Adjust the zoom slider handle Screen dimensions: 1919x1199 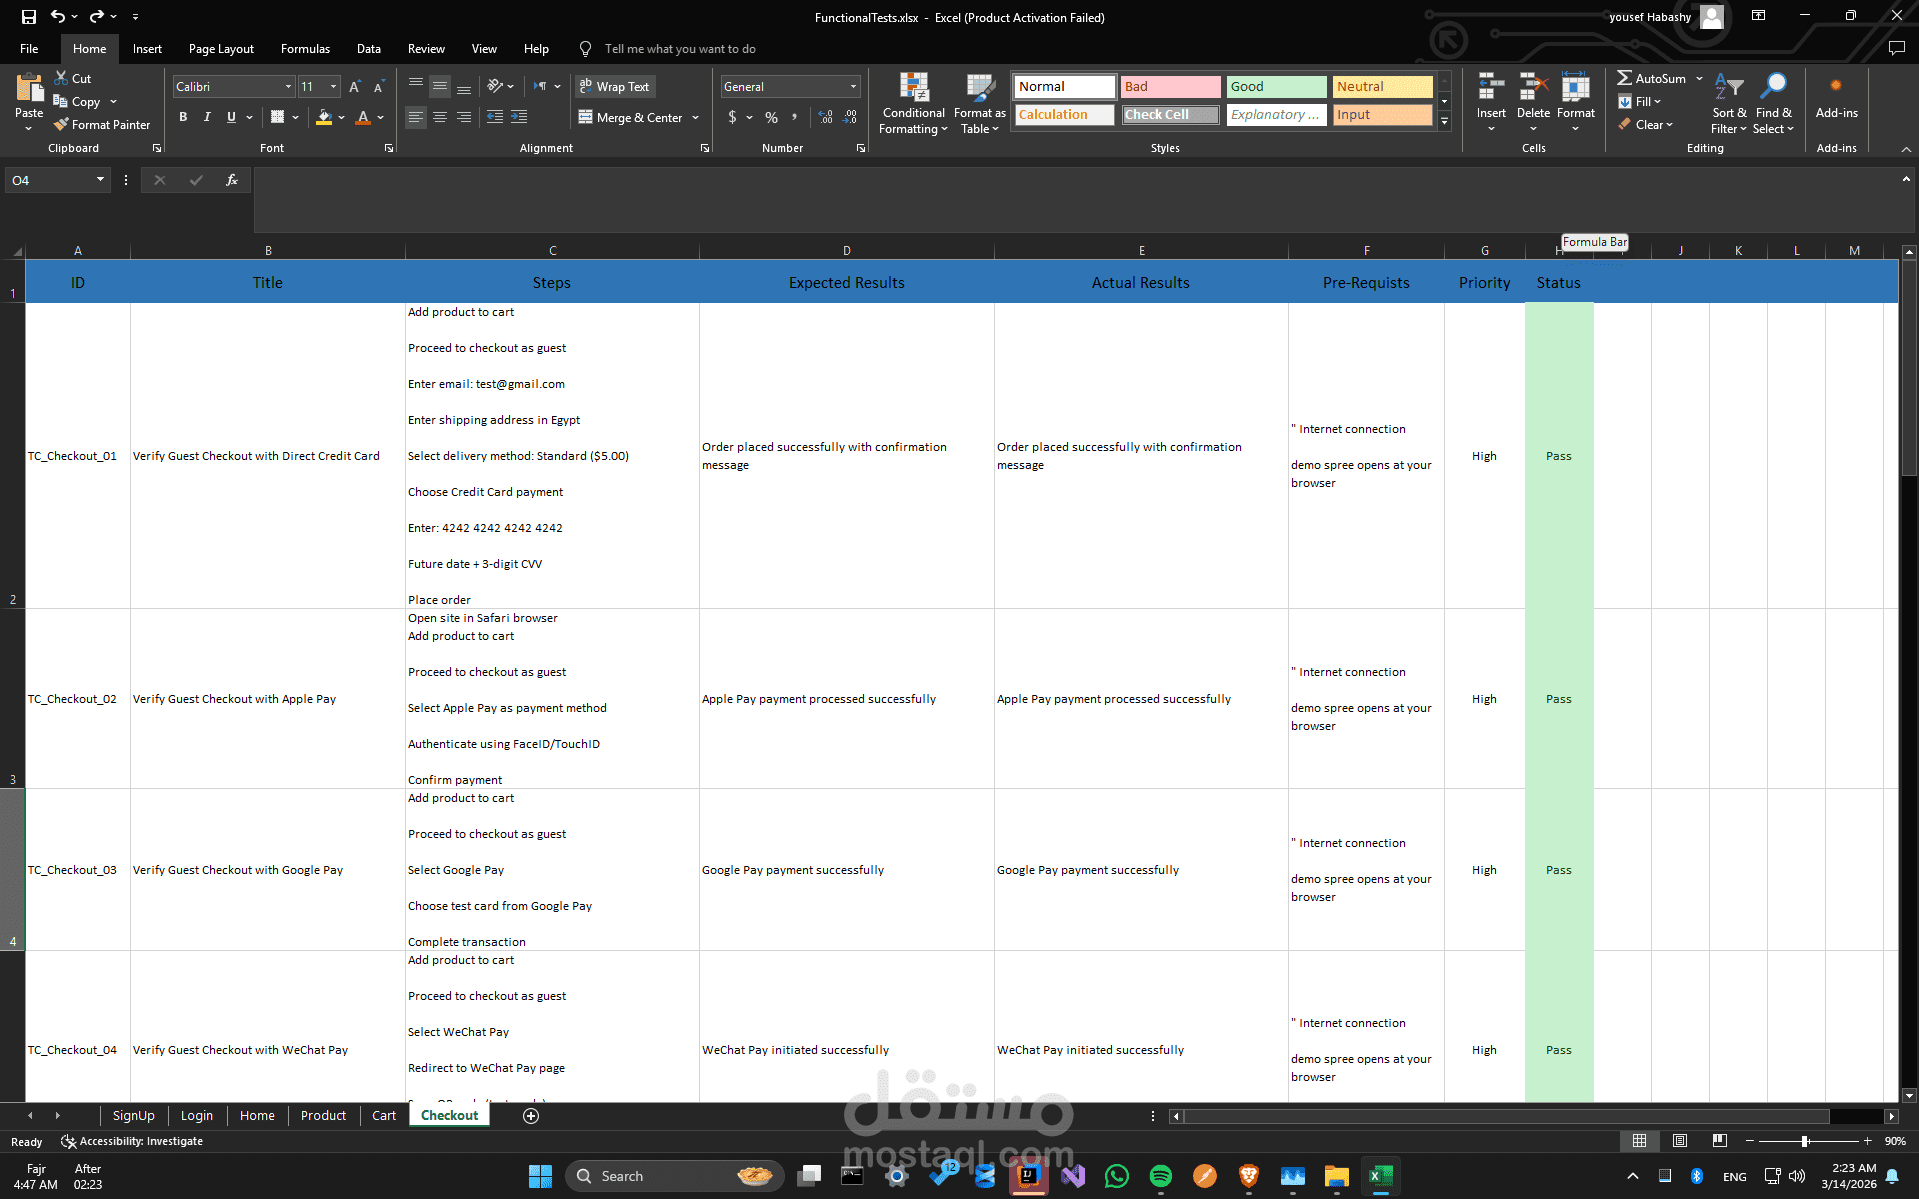[1804, 1141]
